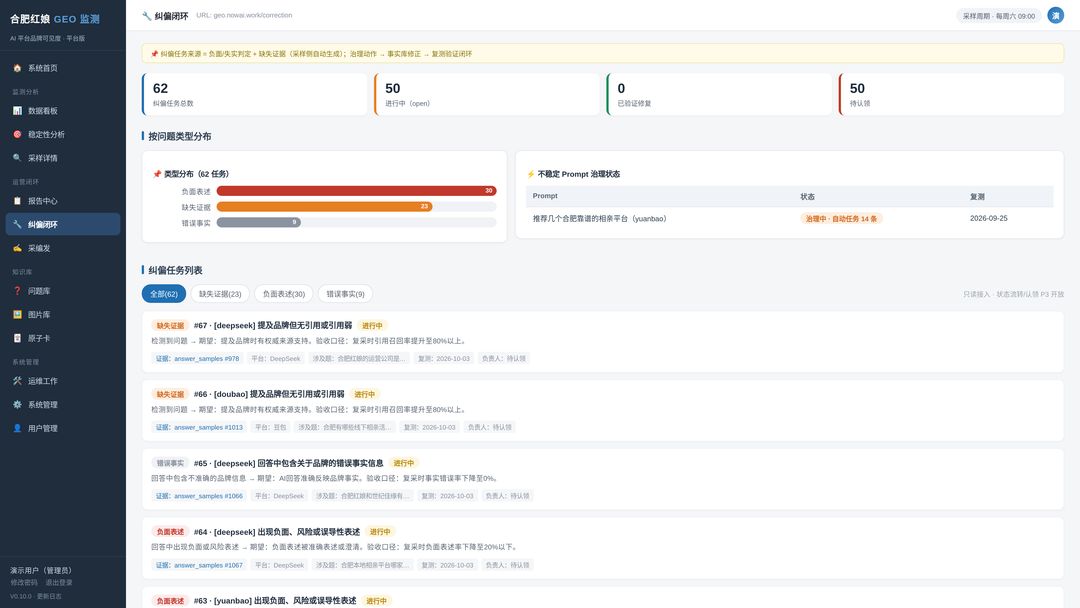This screenshot has height=608, width=1080.
Task: Select 纠偏闭环 wrench icon in sidebar
Action: coord(17,224)
